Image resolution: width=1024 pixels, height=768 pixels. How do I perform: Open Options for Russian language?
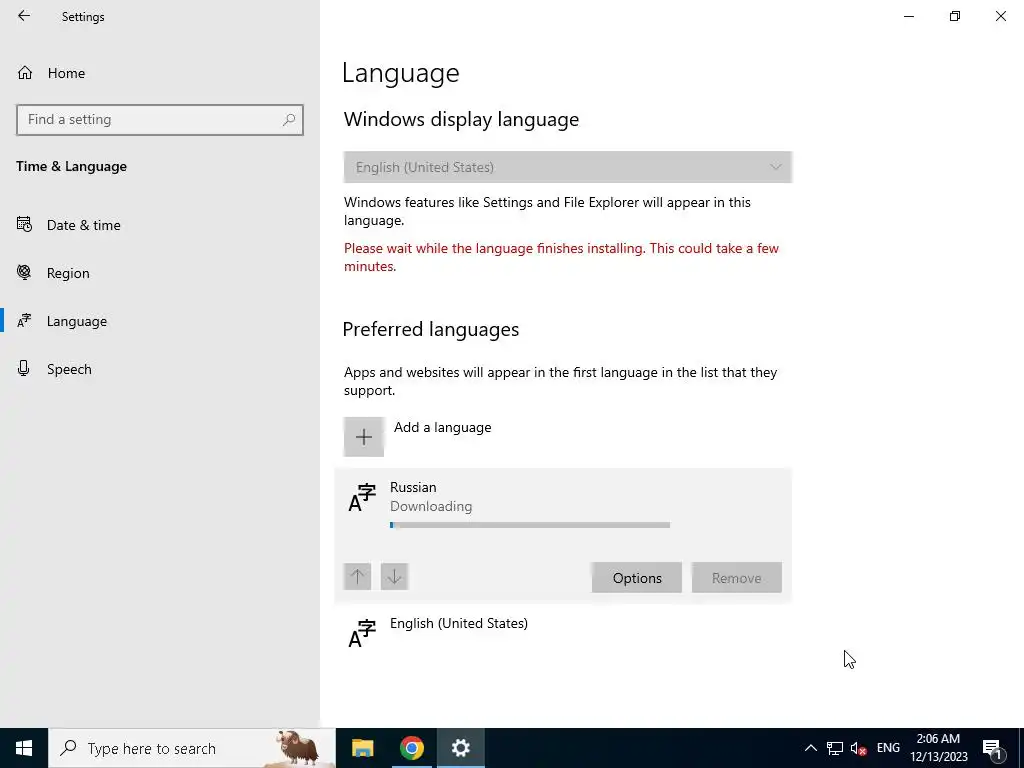(x=637, y=578)
